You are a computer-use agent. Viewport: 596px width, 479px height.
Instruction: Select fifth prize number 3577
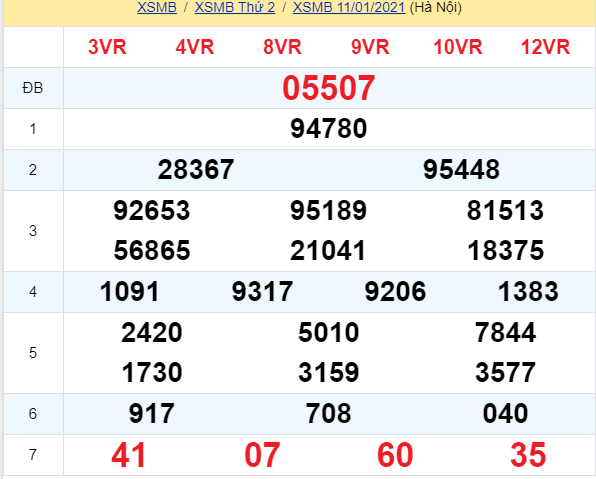pos(506,372)
